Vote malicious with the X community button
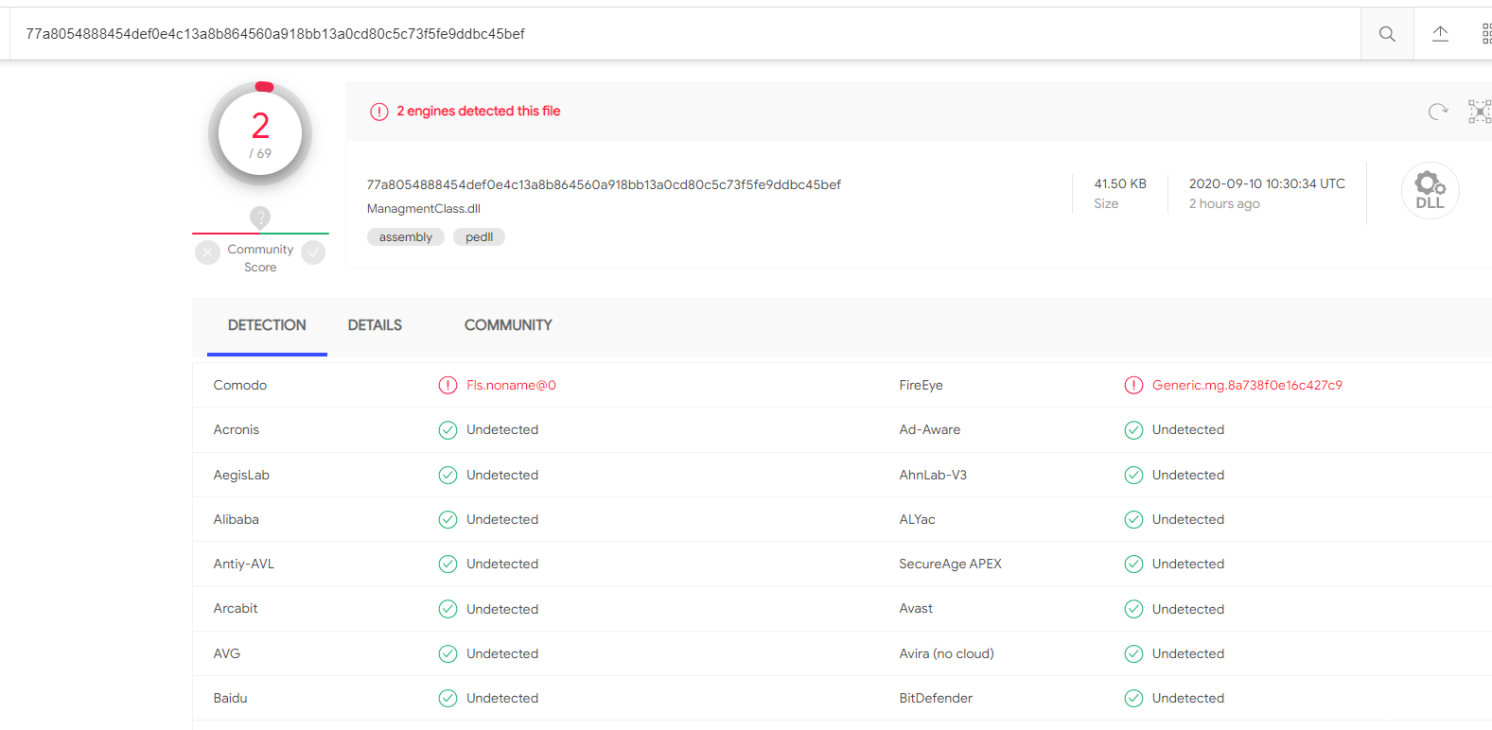 click(x=208, y=253)
